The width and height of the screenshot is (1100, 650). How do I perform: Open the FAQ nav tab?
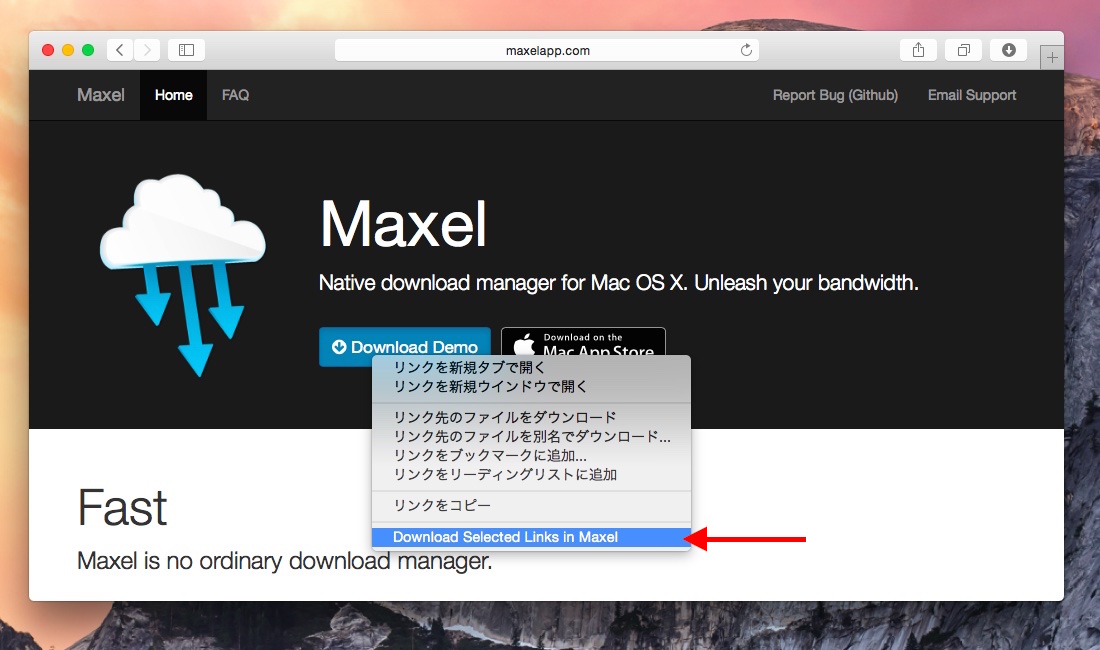(x=236, y=95)
